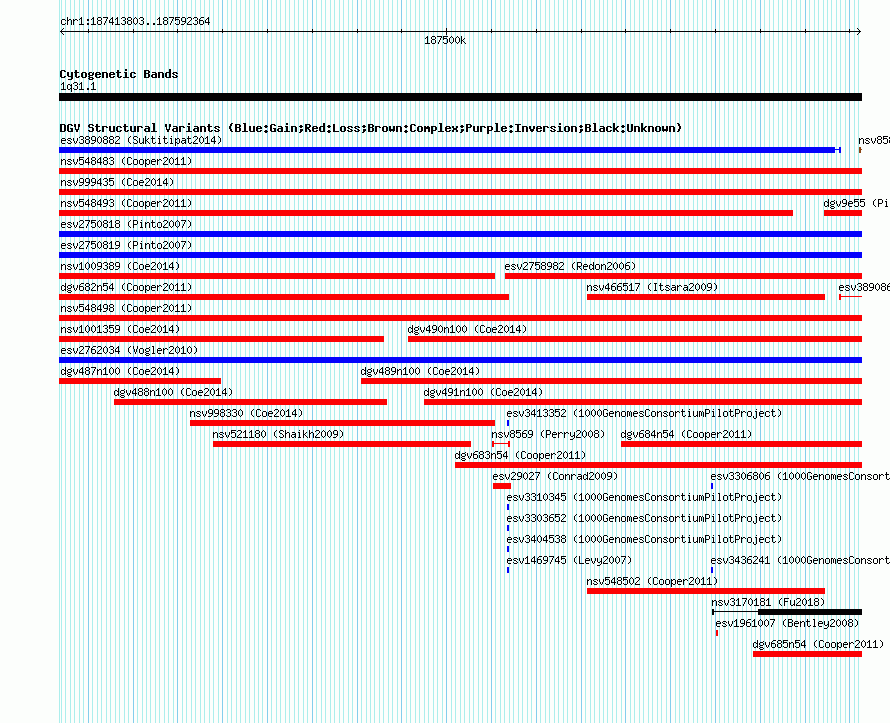Click the right arrow of the ruler
This screenshot has width=890, height=723.
click(x=859, y=31)
